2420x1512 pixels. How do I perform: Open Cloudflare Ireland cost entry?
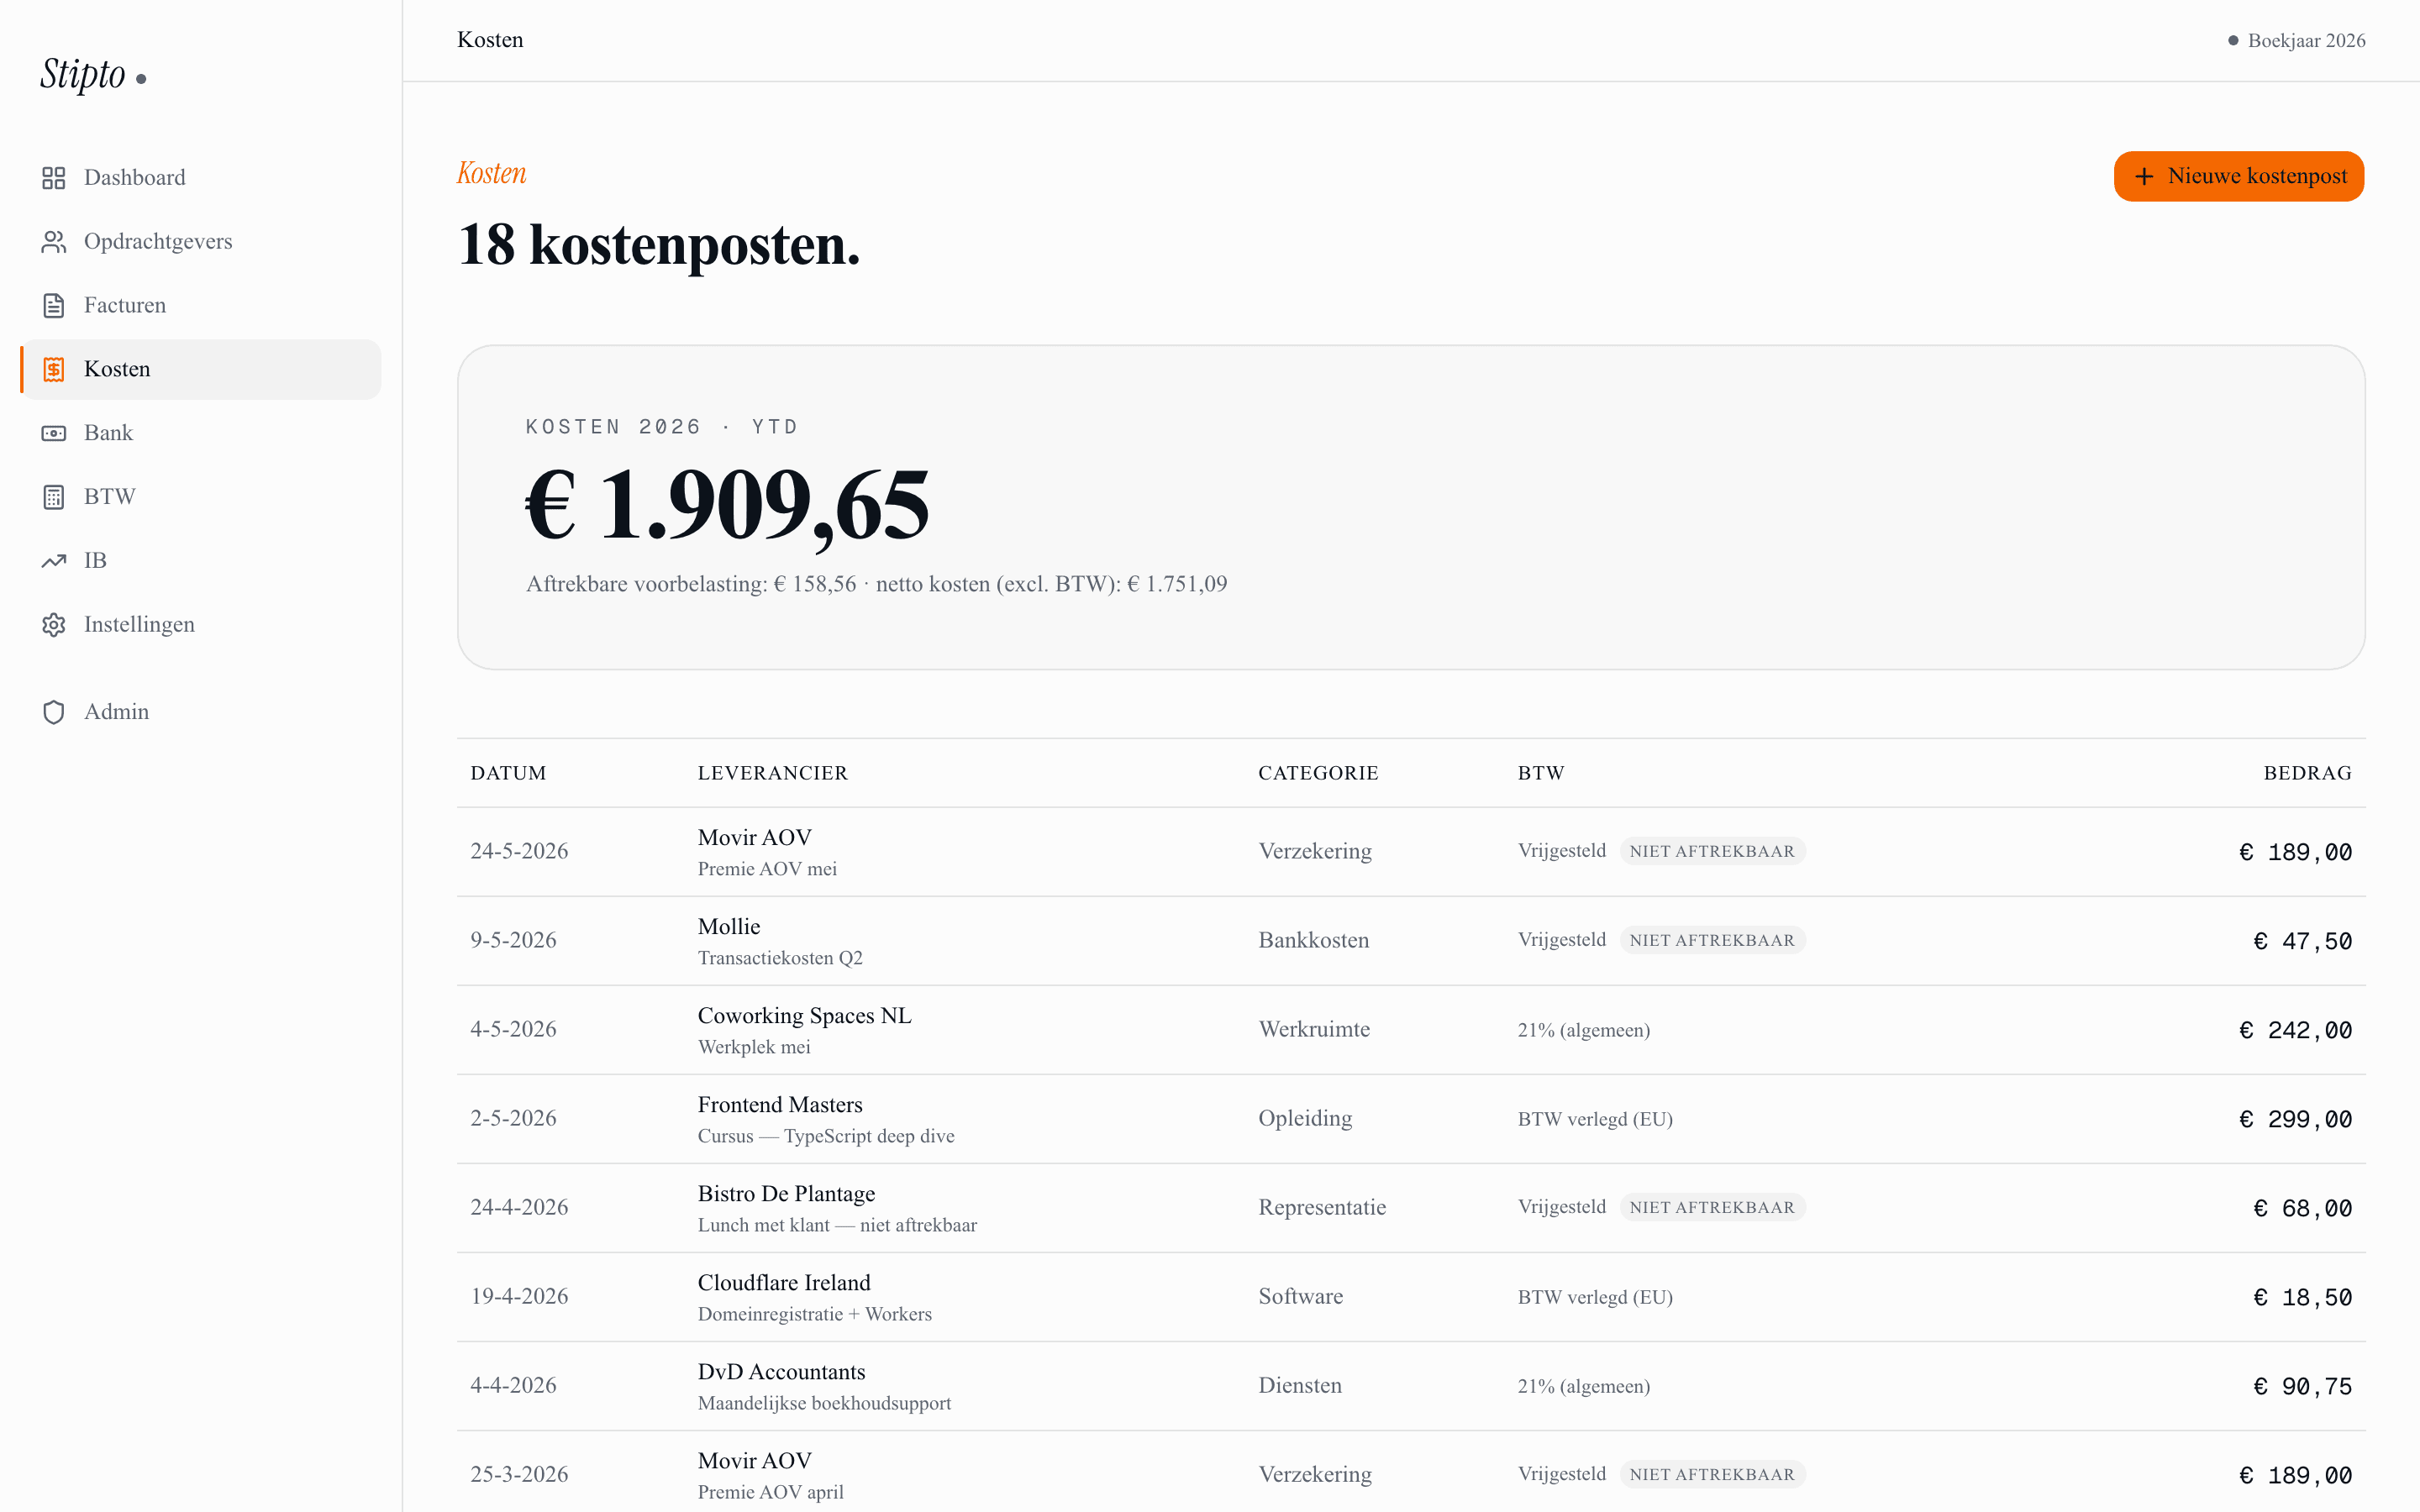(x=1411, y=1297)
